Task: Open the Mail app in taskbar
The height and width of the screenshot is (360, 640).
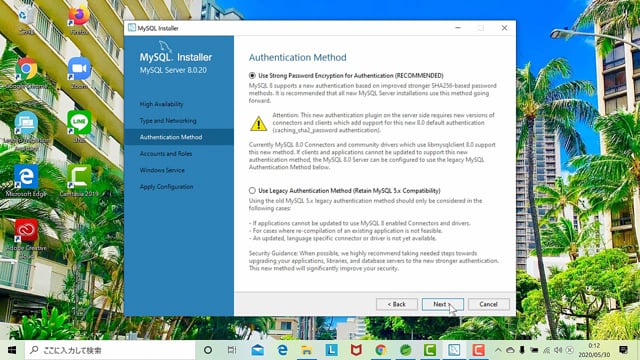Action: [258, 350]
